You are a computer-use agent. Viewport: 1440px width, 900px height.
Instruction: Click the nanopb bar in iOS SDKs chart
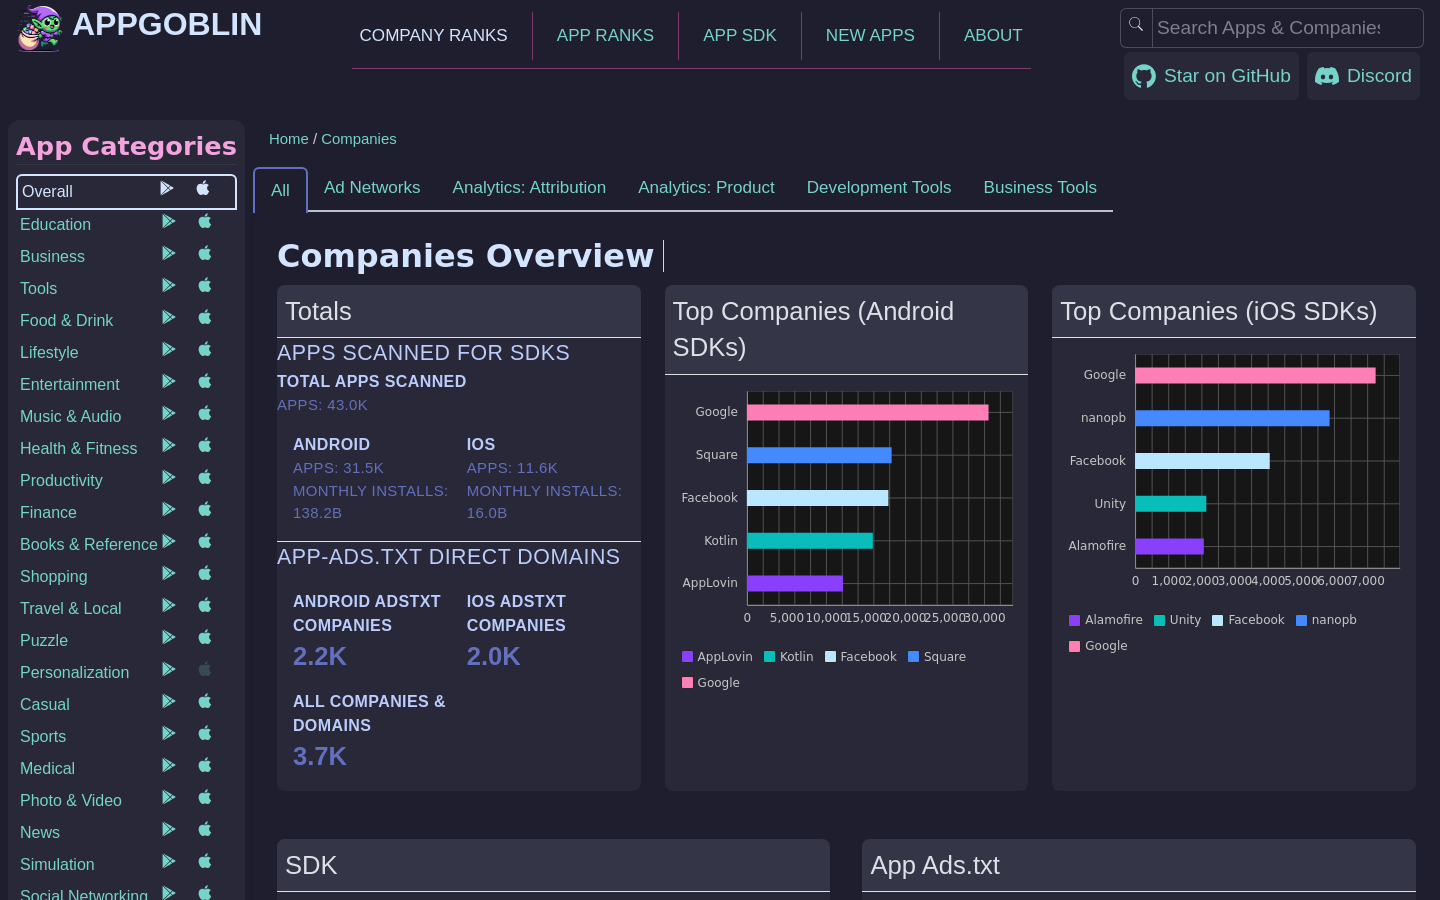point(1232,418)
